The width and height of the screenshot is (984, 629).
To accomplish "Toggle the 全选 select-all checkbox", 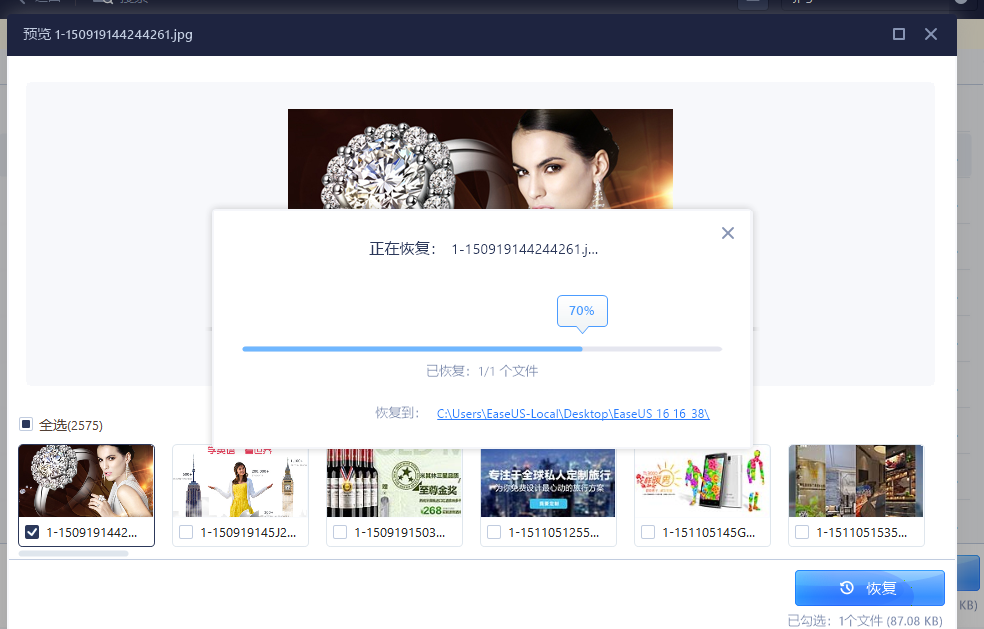I will (26, 425).
